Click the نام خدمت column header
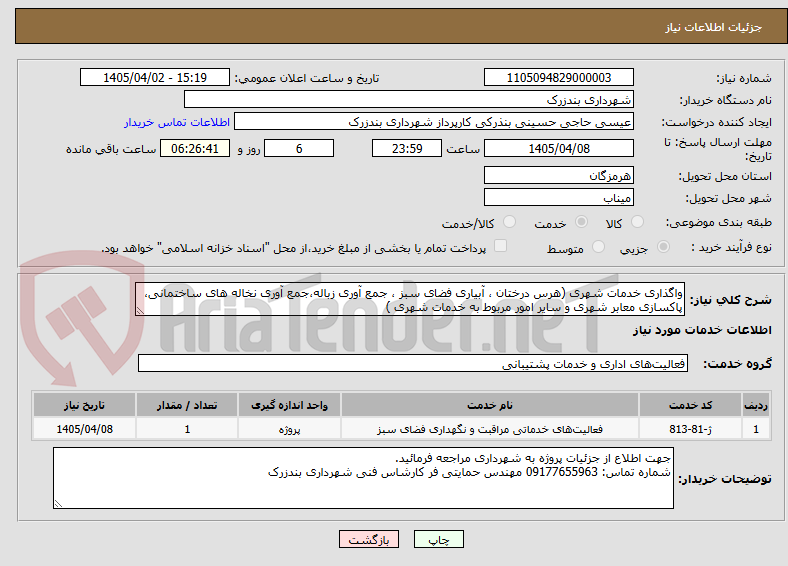Viewport: 788px width, 566px height. (490, 405)
